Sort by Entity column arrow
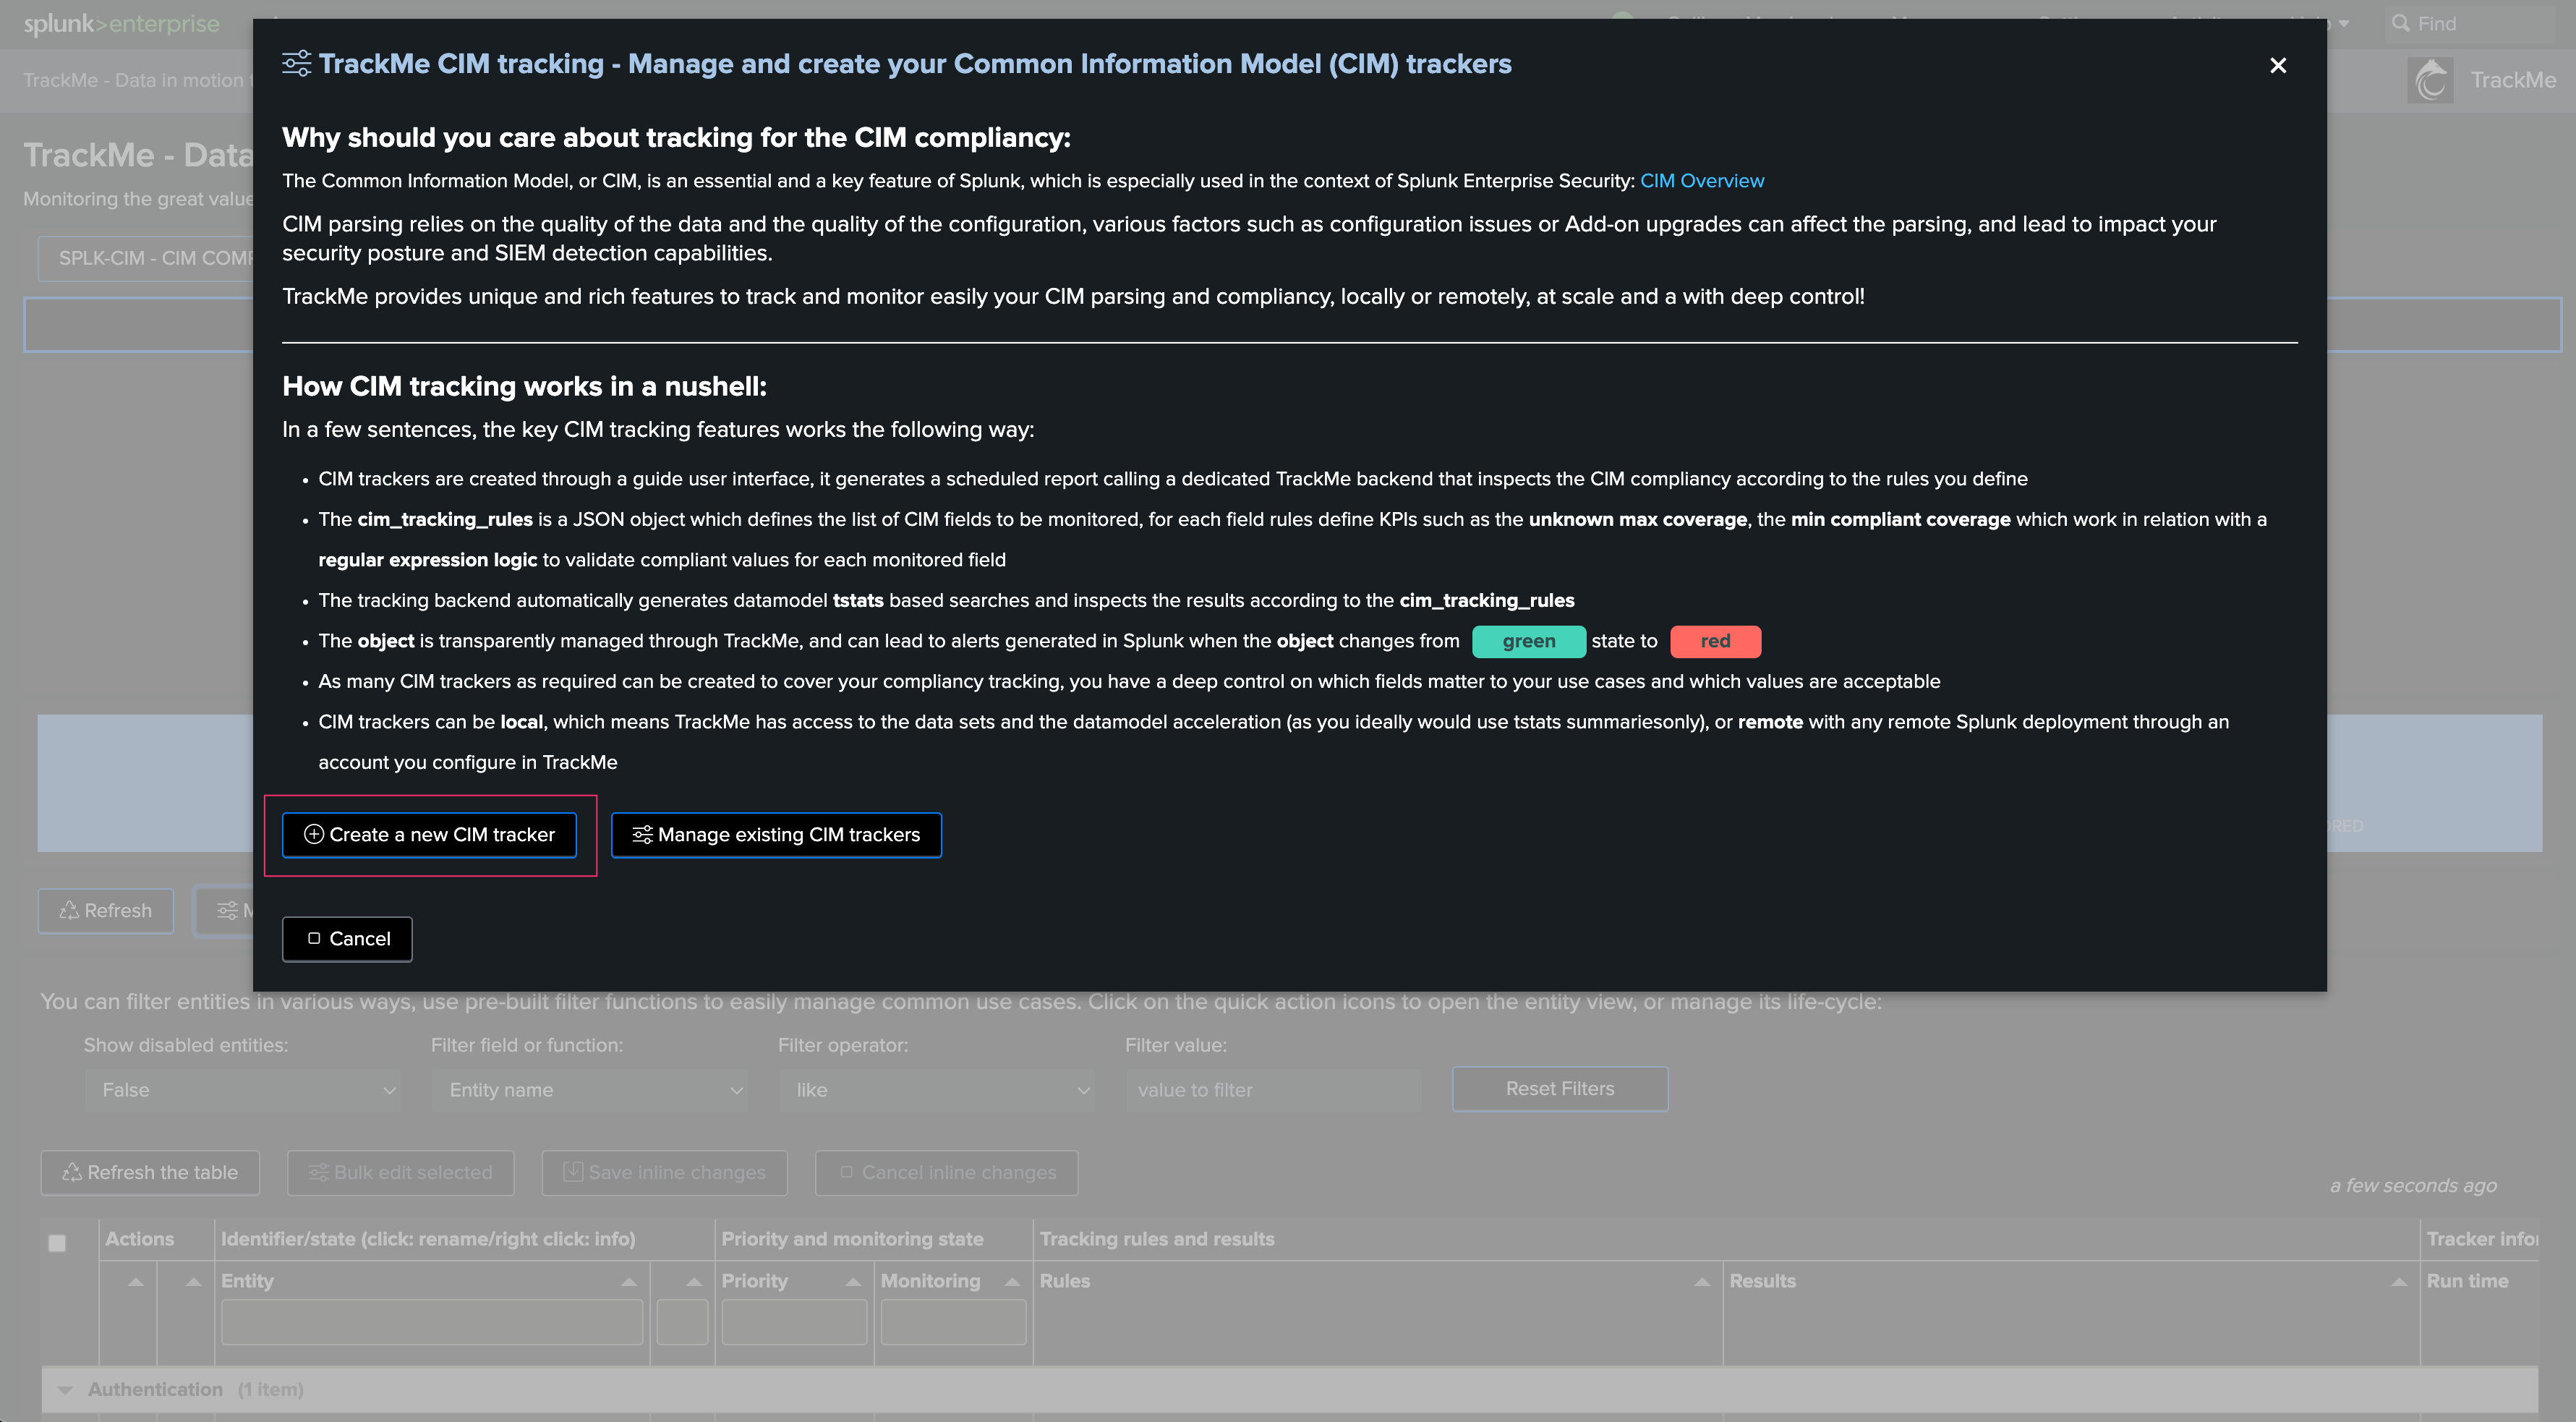This screenshot has width=2576, height=1422. click(x=629, y=1281)
